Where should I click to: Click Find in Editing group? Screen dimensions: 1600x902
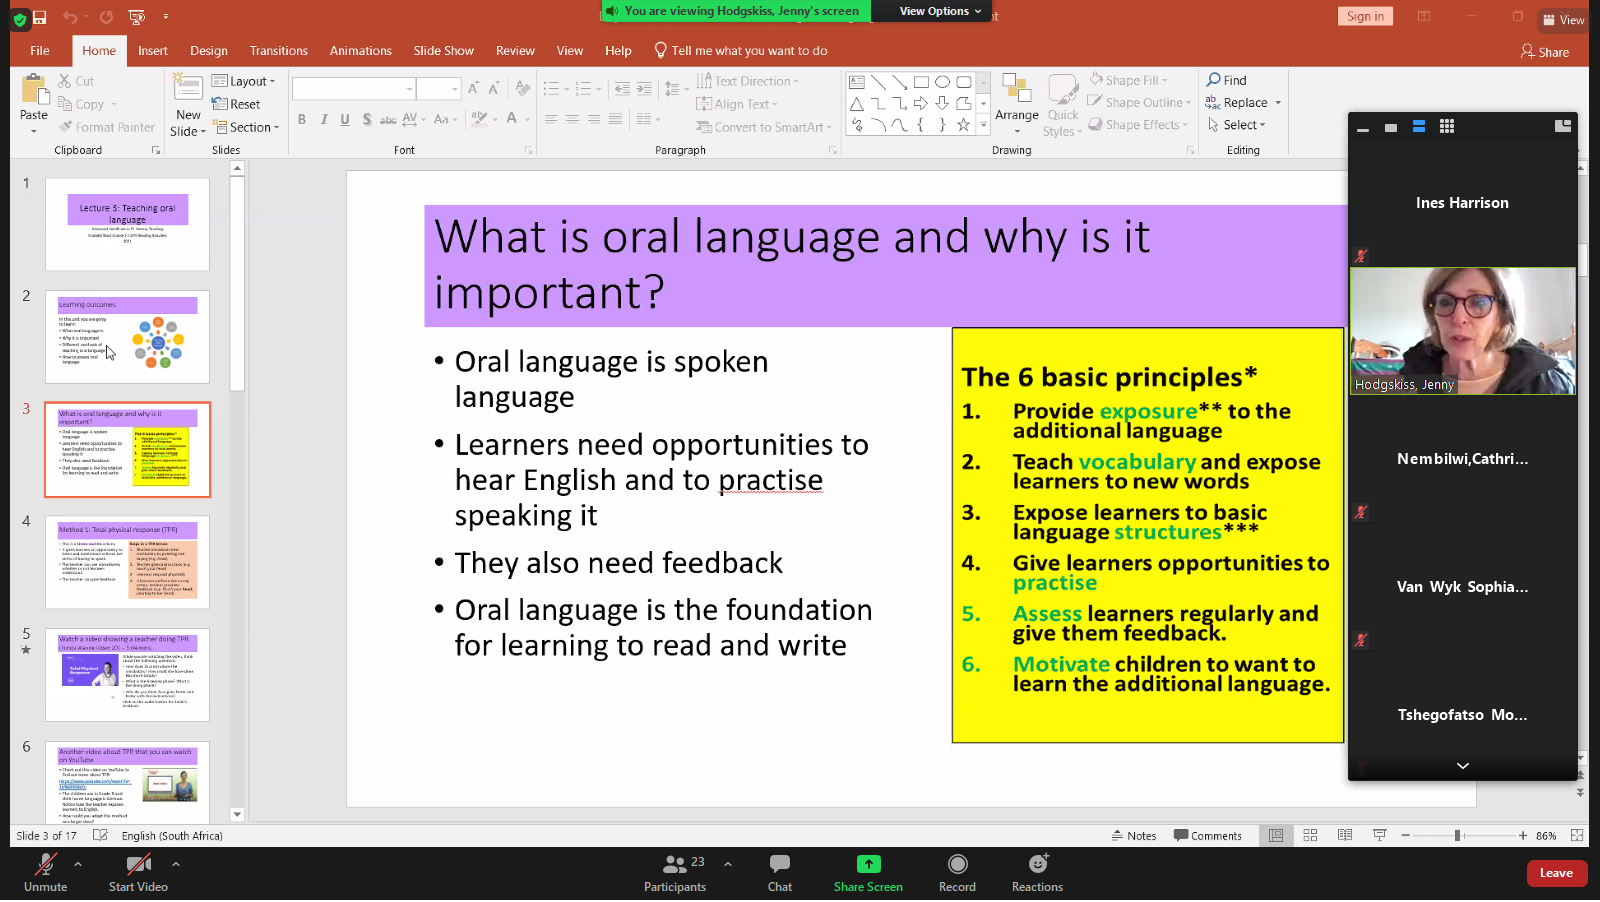coord(1226,80)
